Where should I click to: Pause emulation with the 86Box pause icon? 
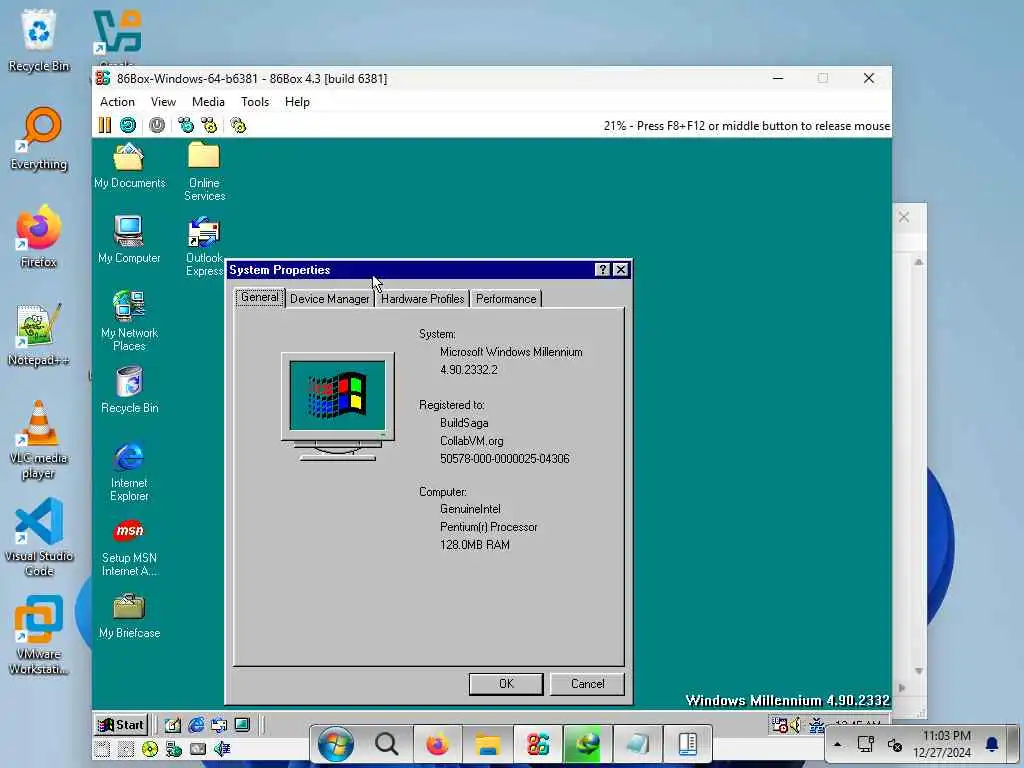click(x=104, y=125)
